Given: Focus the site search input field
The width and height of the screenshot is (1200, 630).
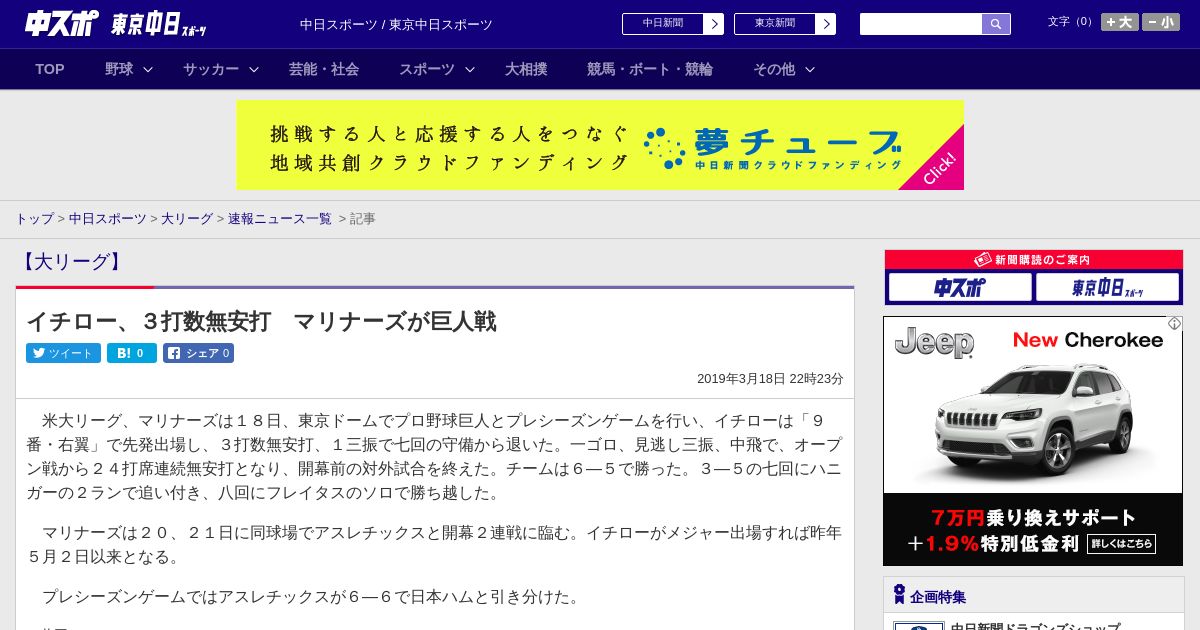Looking at the screenshot, I should click(921, 24).
